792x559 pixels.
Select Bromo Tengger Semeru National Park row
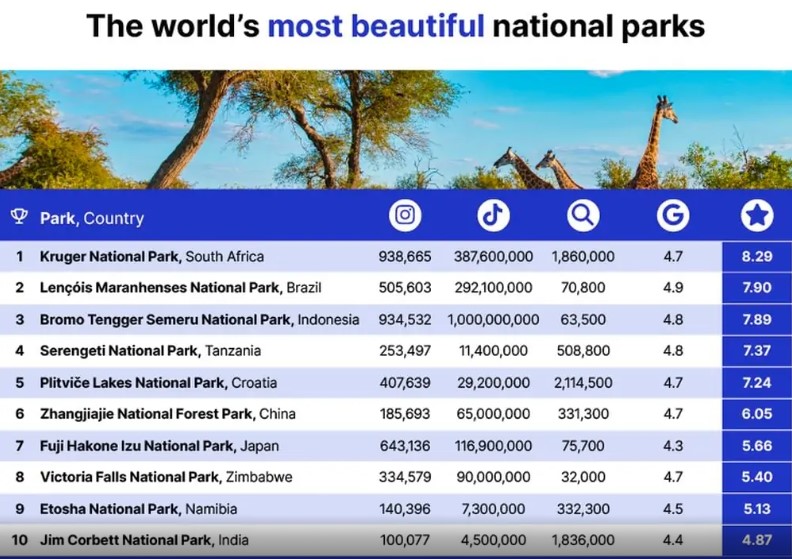click(x=199, y=320)
